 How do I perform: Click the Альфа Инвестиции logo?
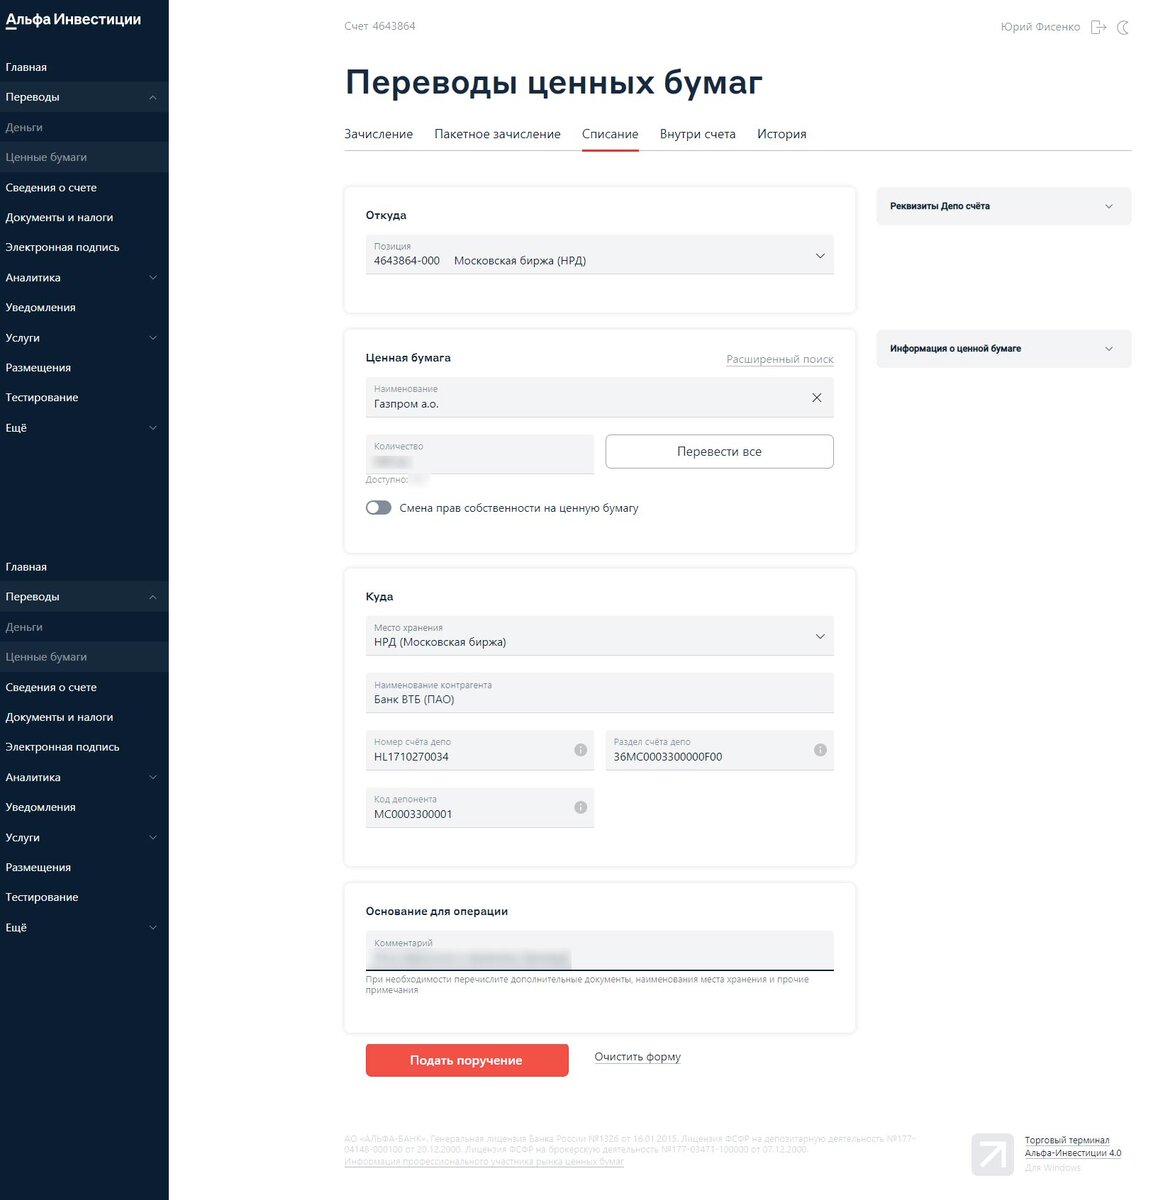pos(75,19)
